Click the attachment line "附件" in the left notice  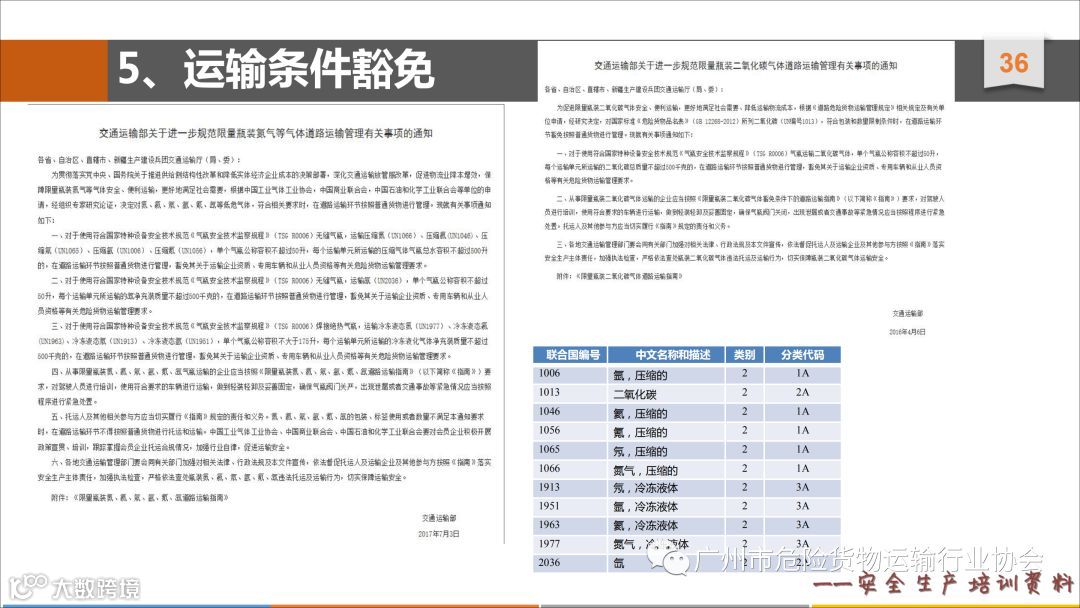[140, 497]
